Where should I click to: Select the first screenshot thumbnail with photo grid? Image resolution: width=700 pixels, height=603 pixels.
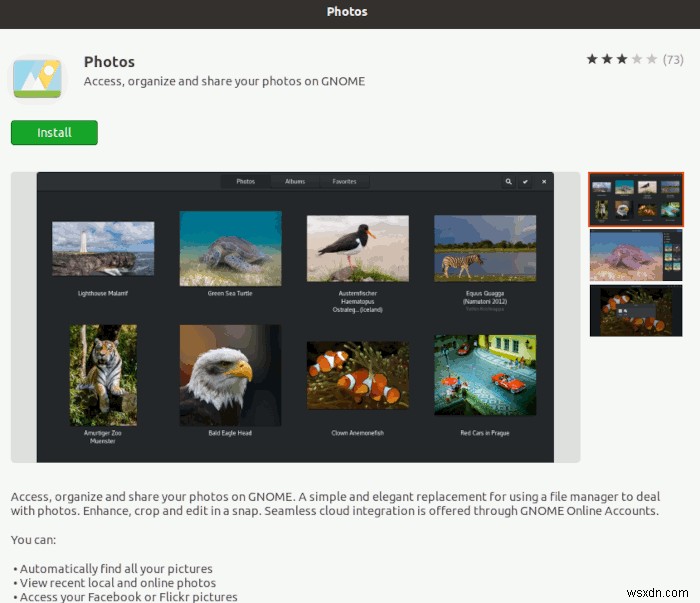[636, 200]
